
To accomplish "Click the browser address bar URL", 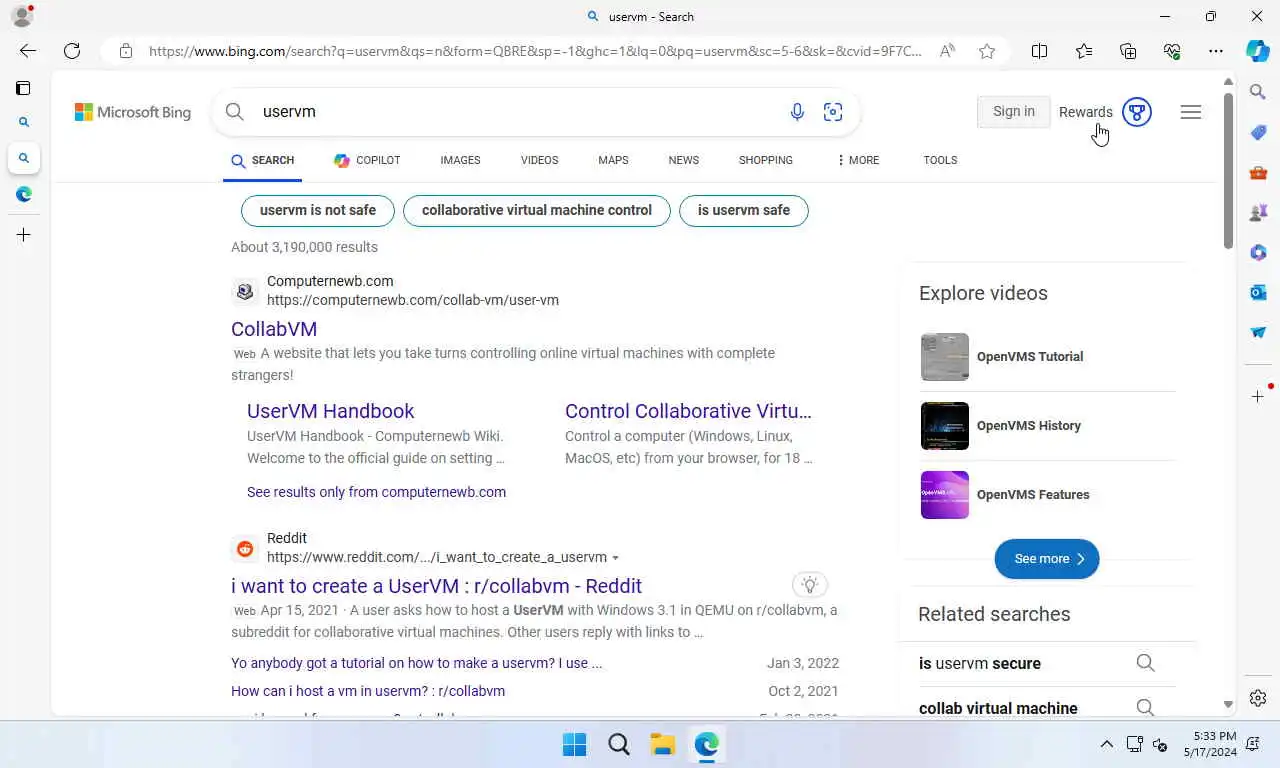I will pyautogui.click(x=535, y=51).
